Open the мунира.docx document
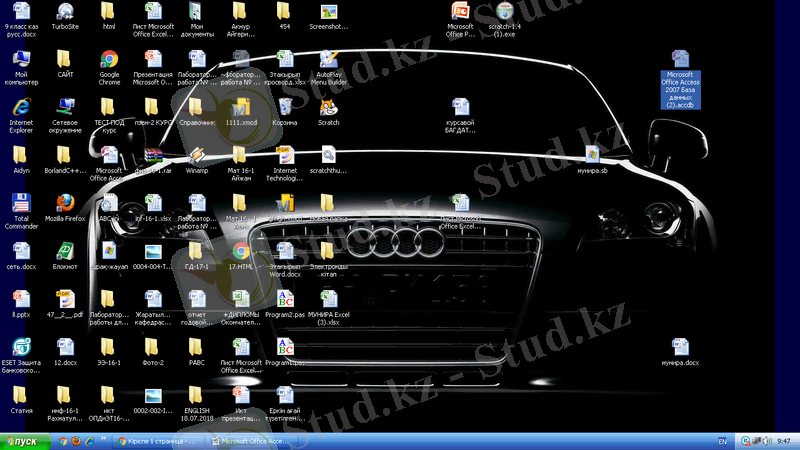The width and height of the screenshot is (800, 450). click(680, 348)
